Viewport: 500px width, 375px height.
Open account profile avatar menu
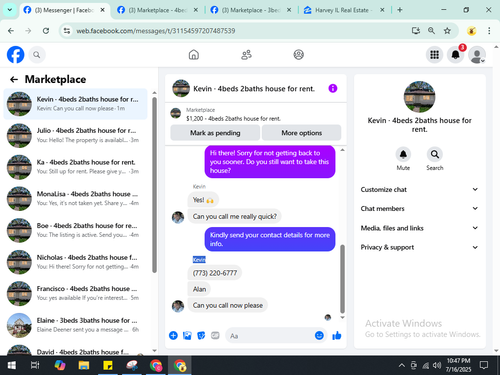477,55
